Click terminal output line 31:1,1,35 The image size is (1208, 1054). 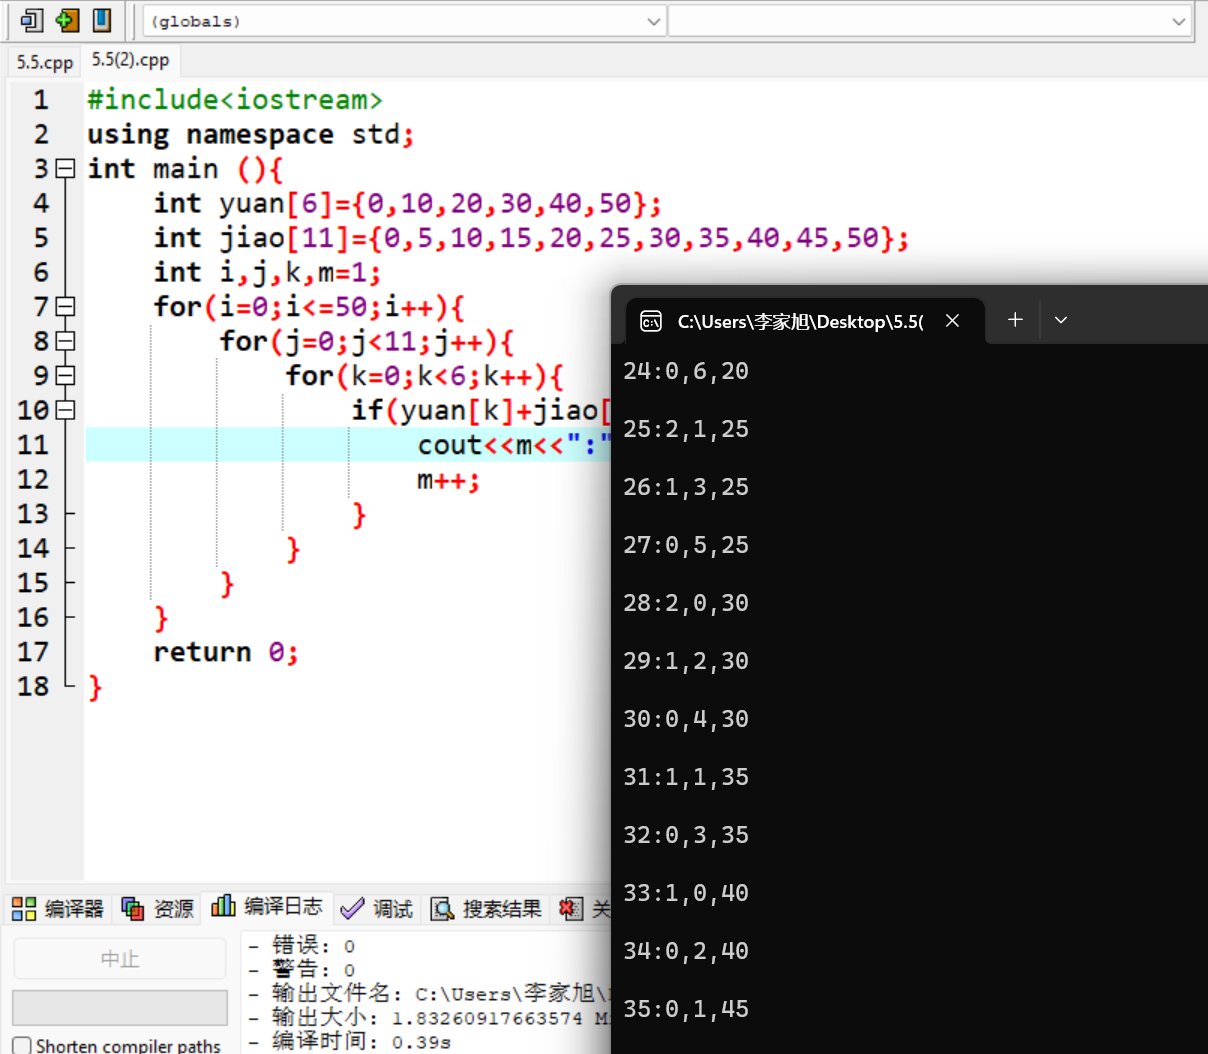686,777
